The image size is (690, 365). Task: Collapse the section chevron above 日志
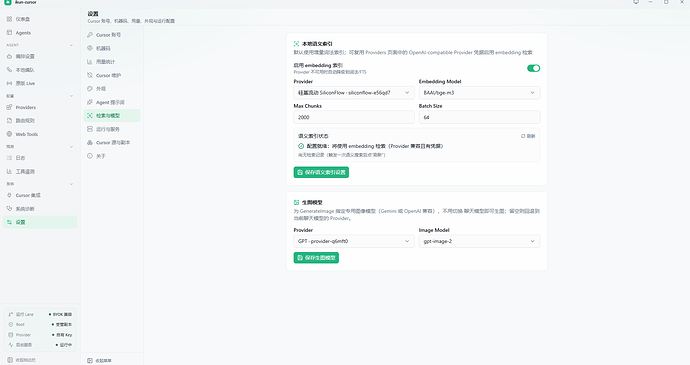coord(72,146)
